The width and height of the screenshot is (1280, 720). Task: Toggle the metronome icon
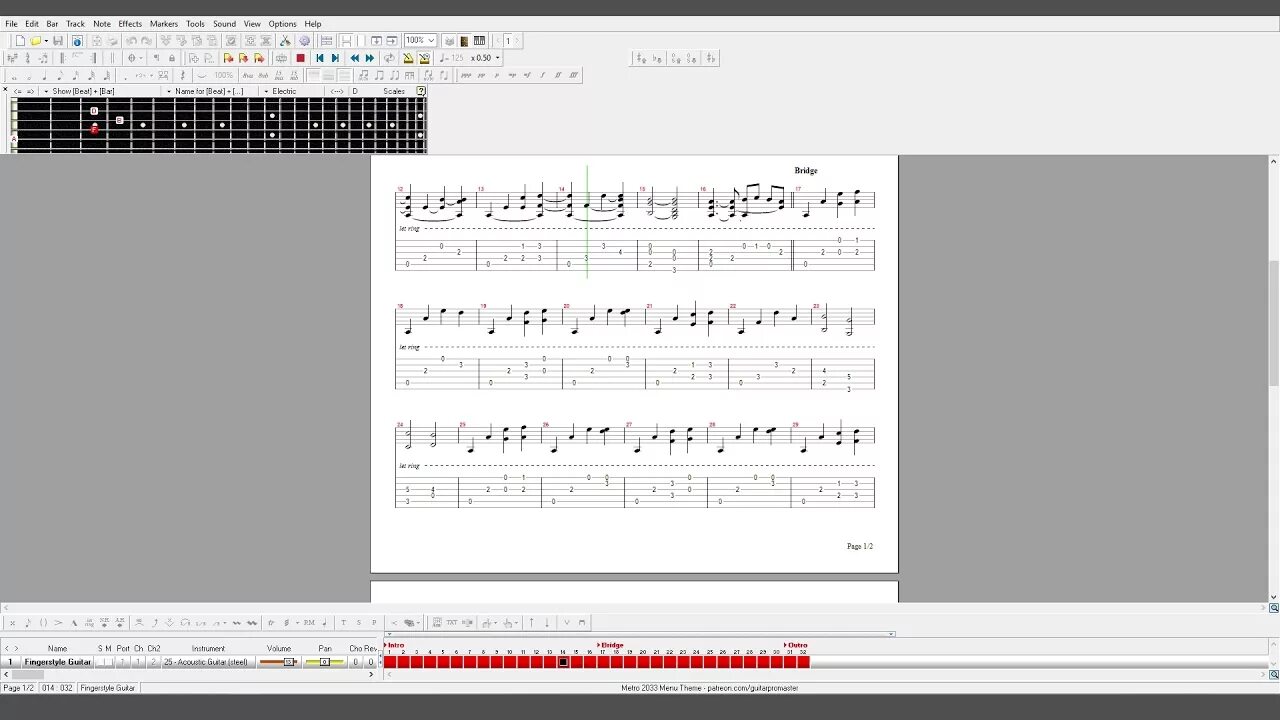pyautogui.click(x=408, y=58)
